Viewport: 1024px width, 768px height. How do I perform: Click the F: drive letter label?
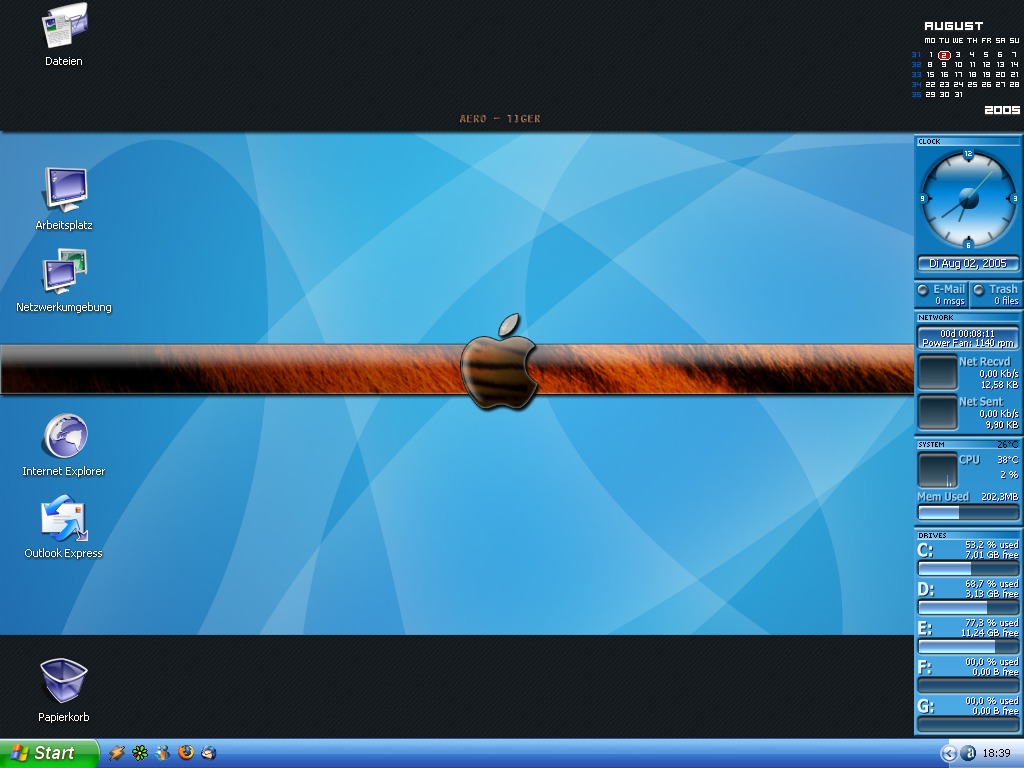[925, 667]
